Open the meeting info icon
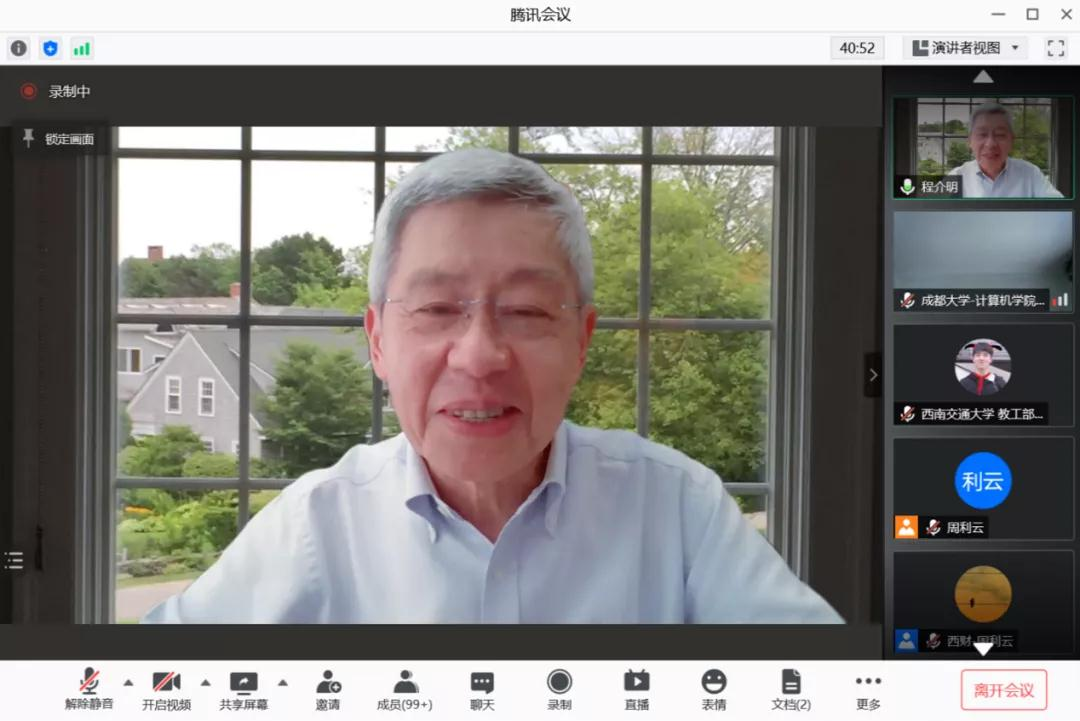This screenshot has width=1080, height=721. tap(19, 48)
